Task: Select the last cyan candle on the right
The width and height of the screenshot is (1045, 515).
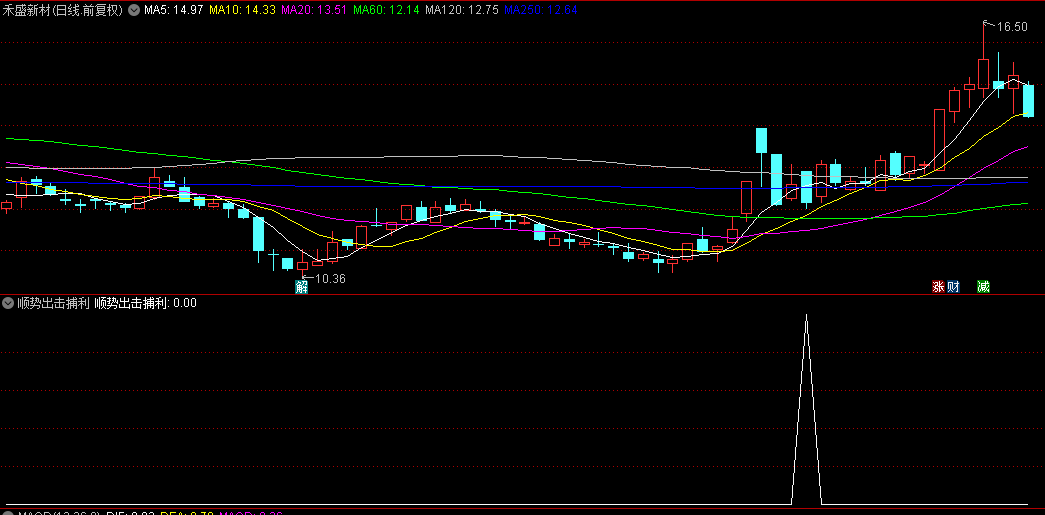Action: click(x=1028, y=100)
